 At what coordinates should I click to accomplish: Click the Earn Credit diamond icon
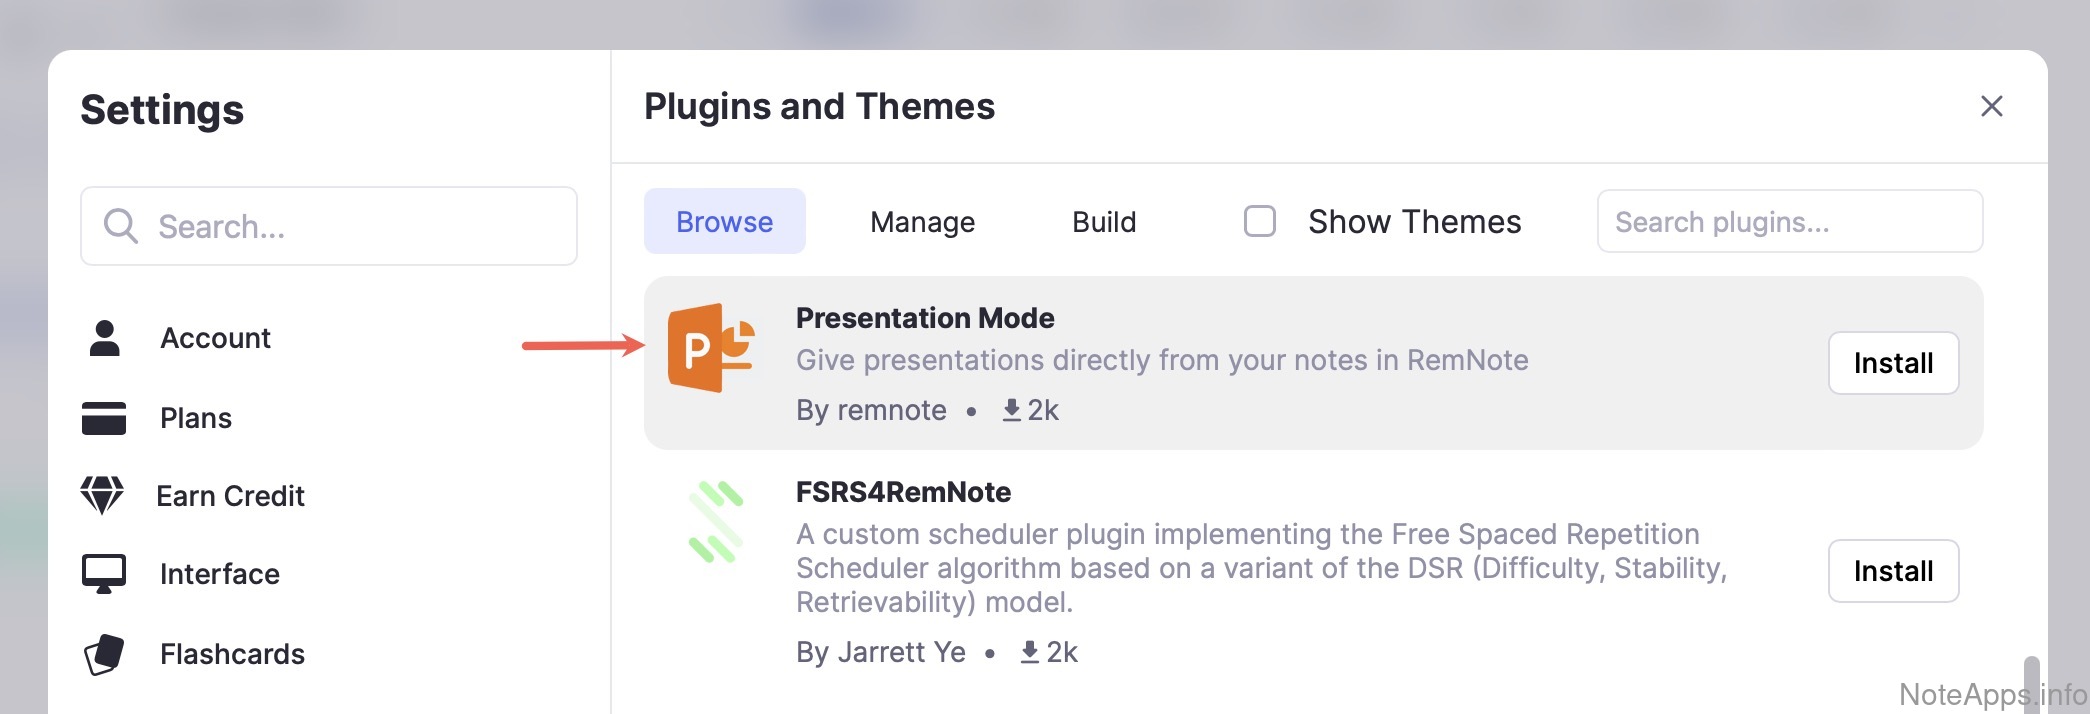[102, 495]
